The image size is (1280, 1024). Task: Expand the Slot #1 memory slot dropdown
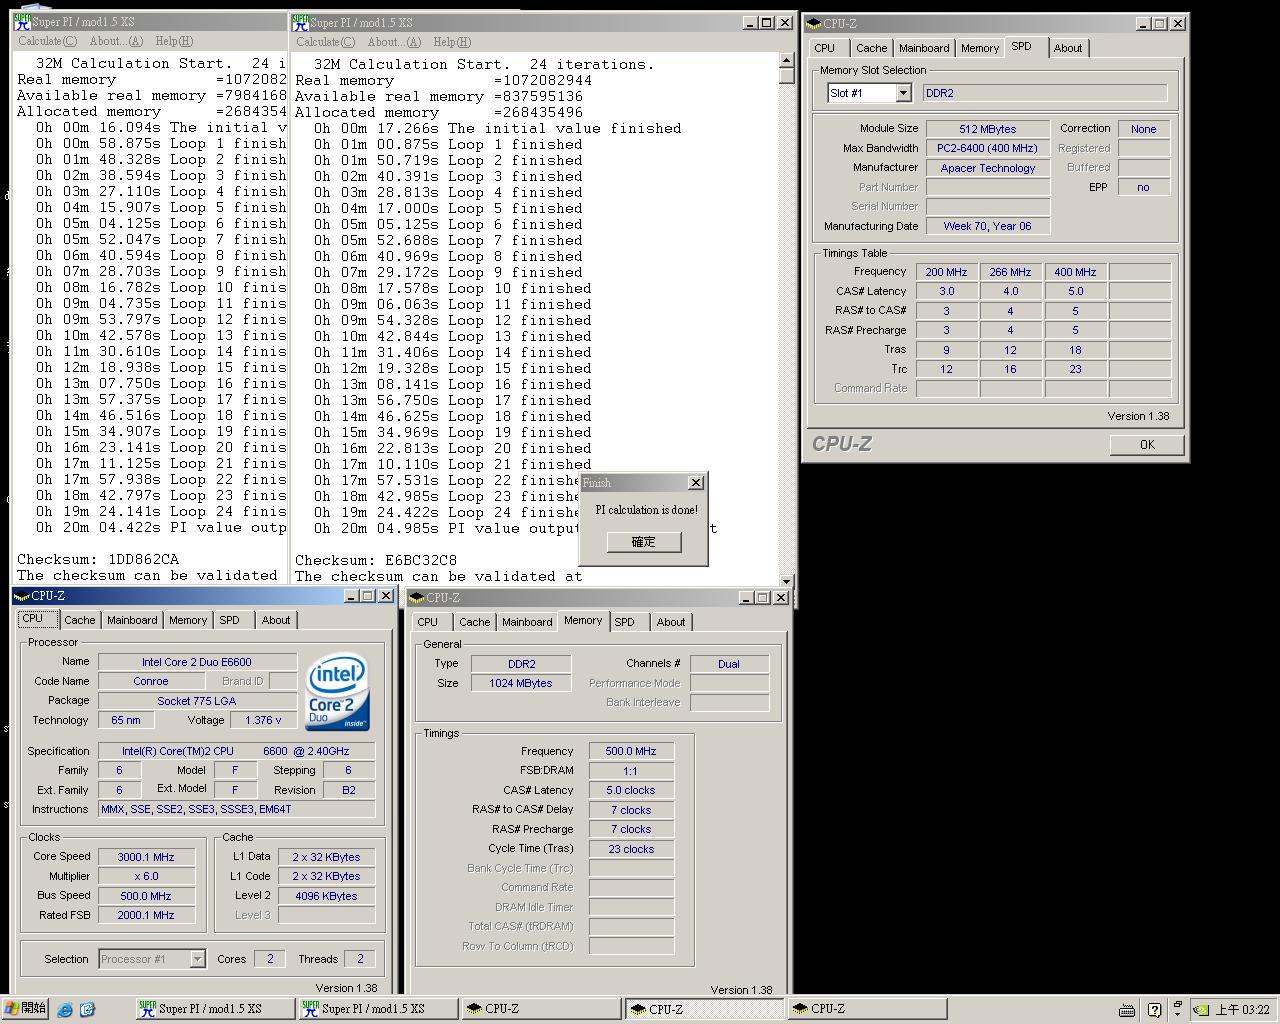coord(903,93)
